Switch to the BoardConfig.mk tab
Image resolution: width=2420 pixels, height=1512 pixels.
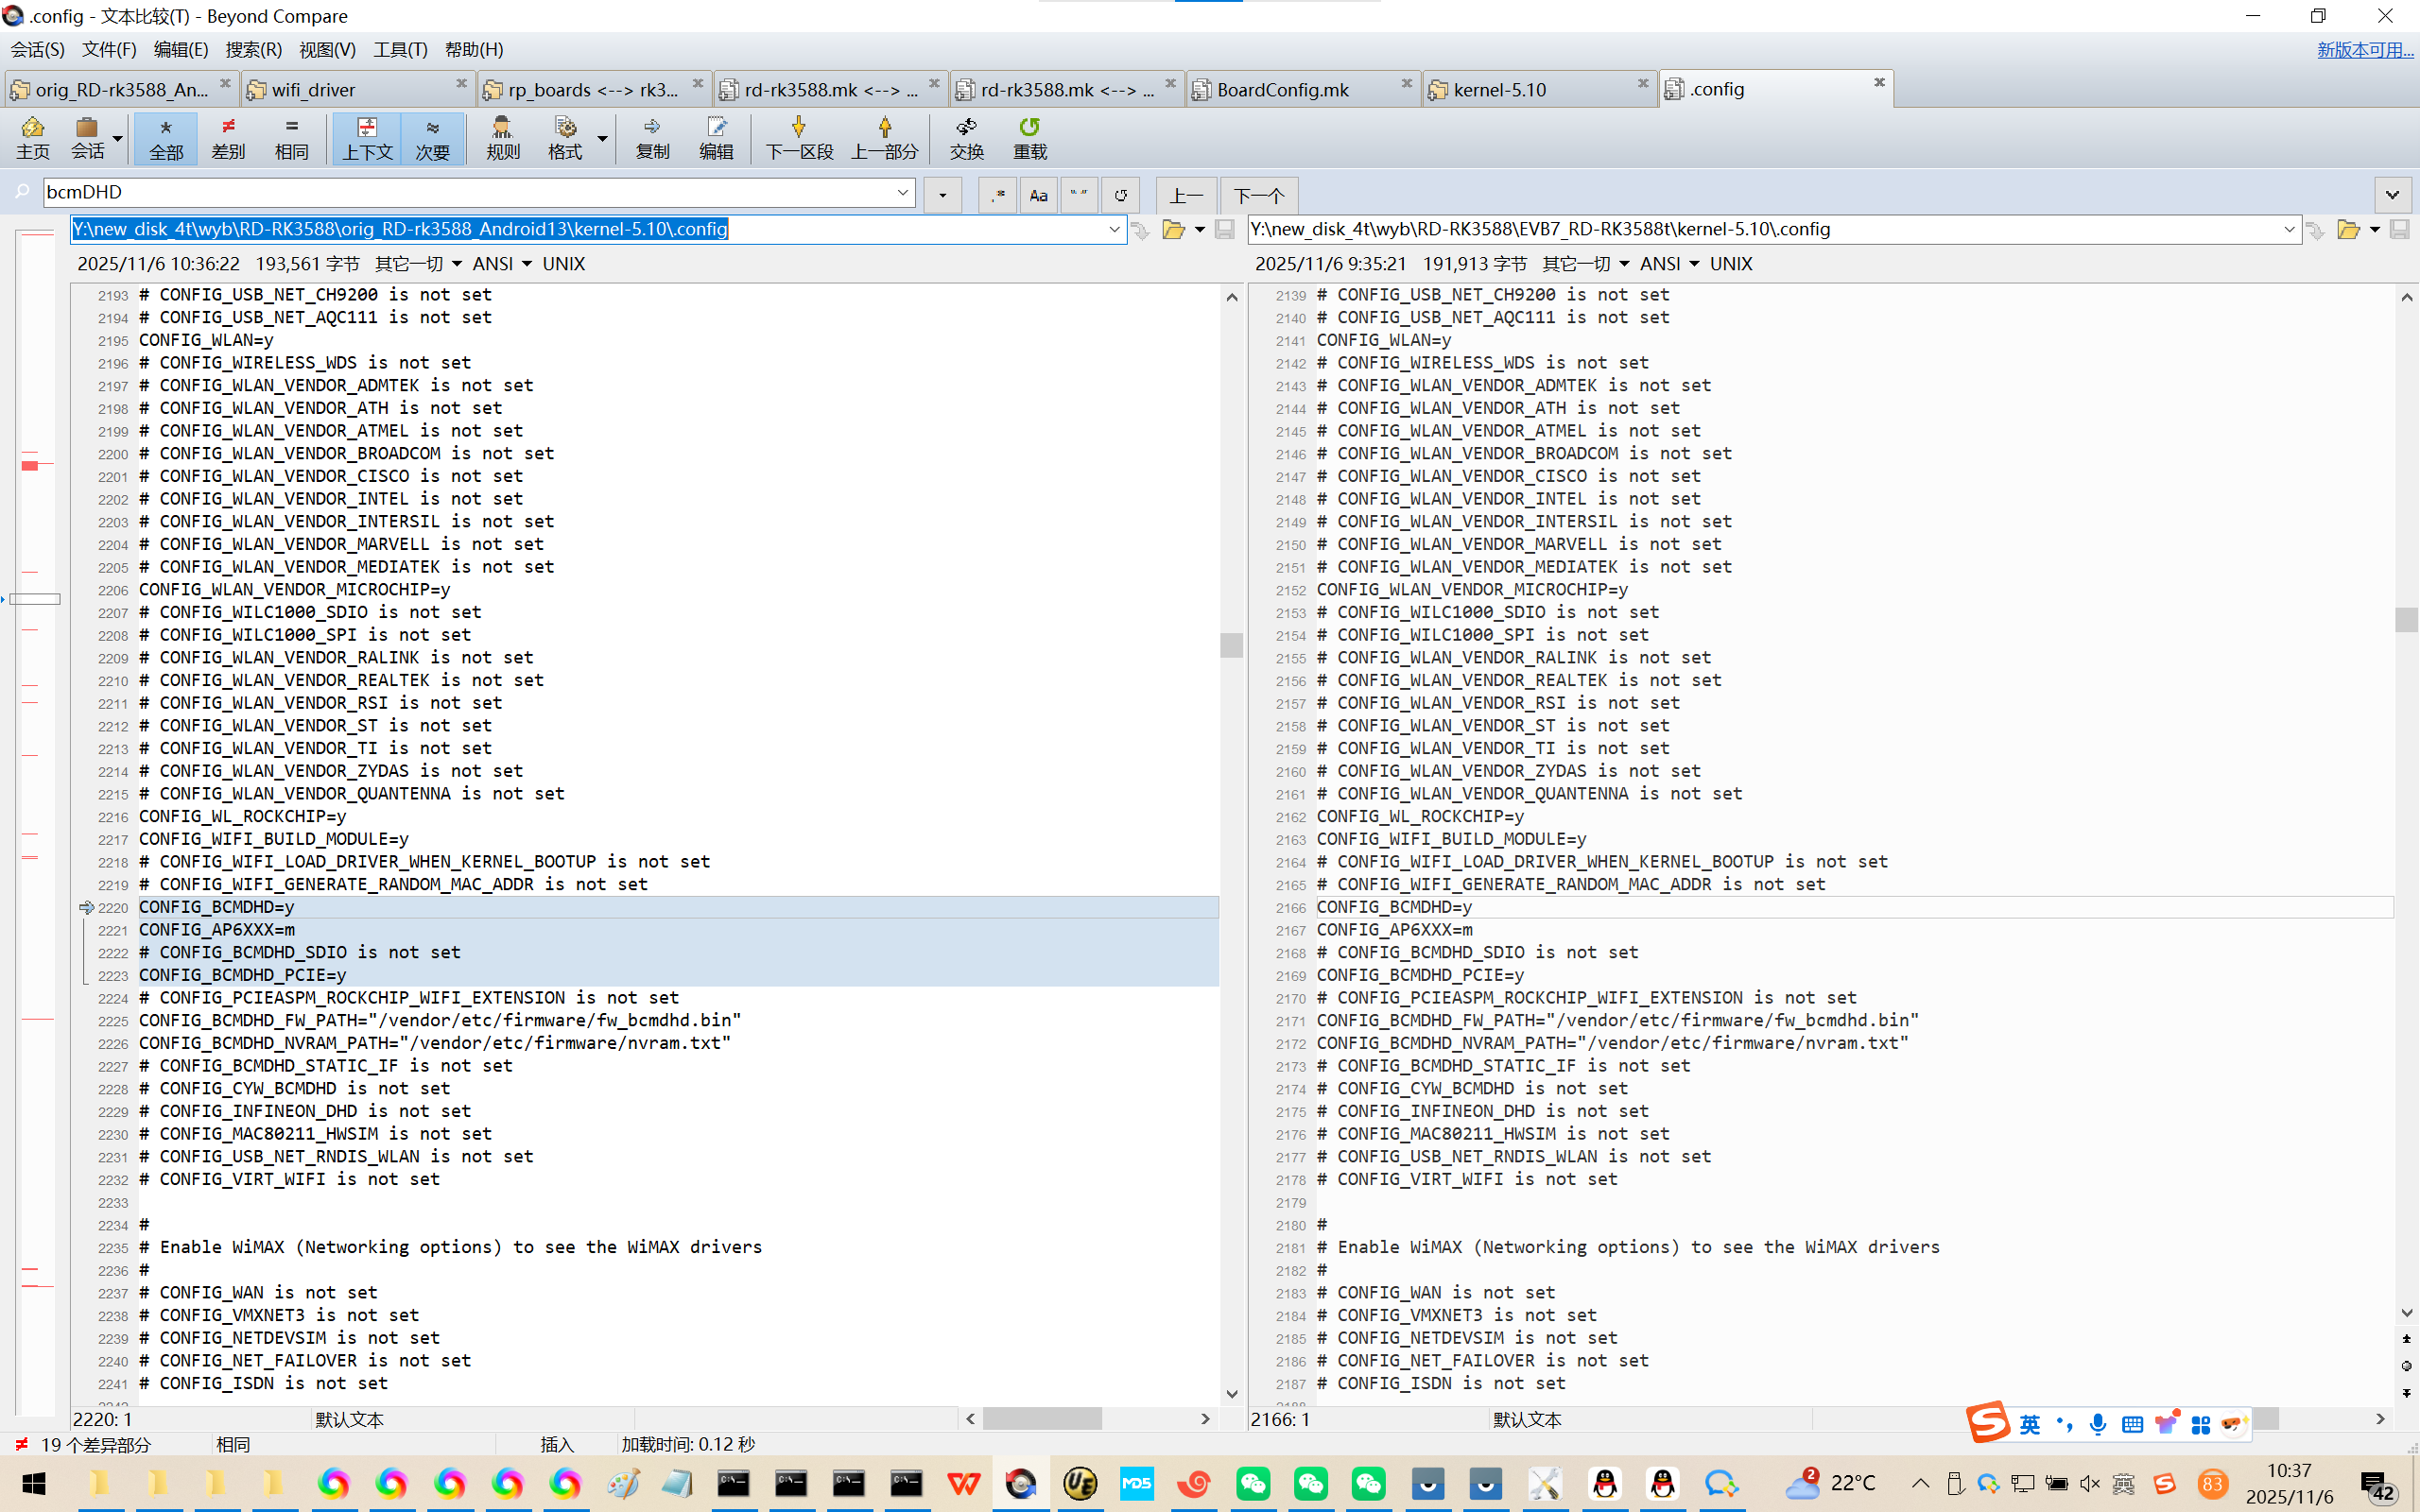point(1283,90)
